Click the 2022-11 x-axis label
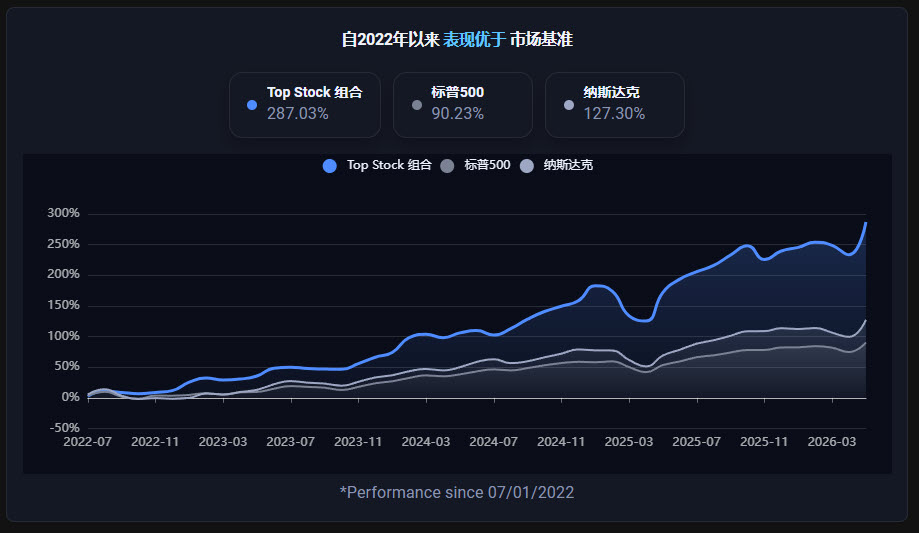Viewport: 919px width, 533px height. point(155,442)
